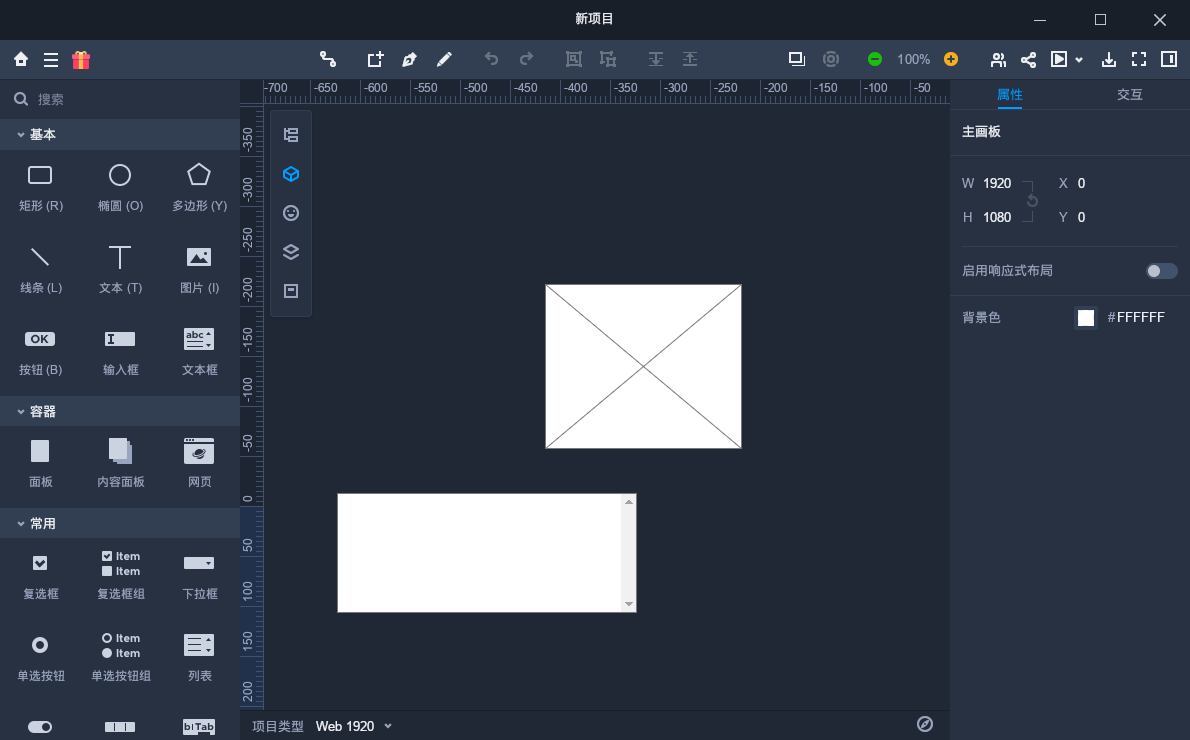Select the pencil drawing tool
This screenshot has width=1190, height=740.
pos(444,60)
